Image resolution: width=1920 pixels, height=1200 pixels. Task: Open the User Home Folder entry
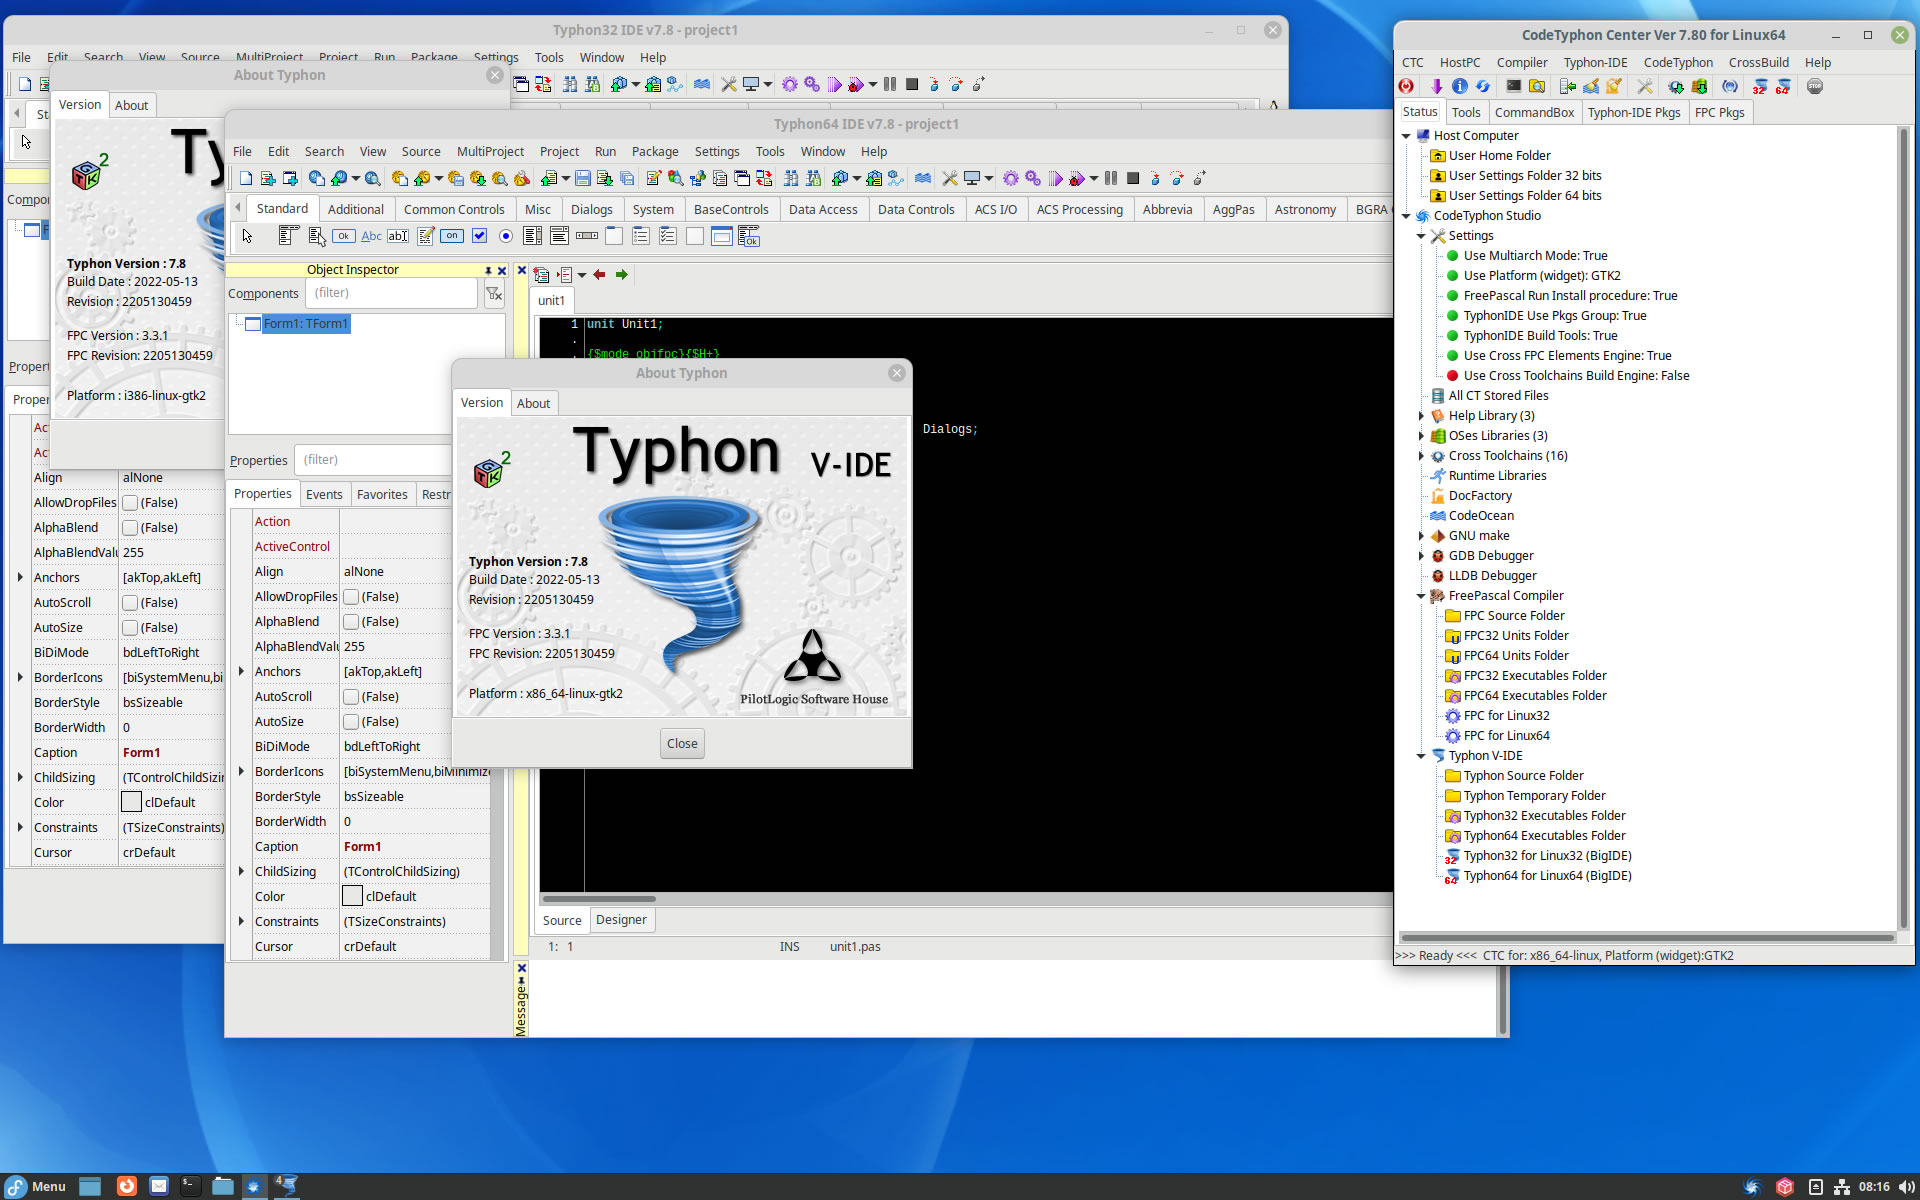pos(1499,156)
